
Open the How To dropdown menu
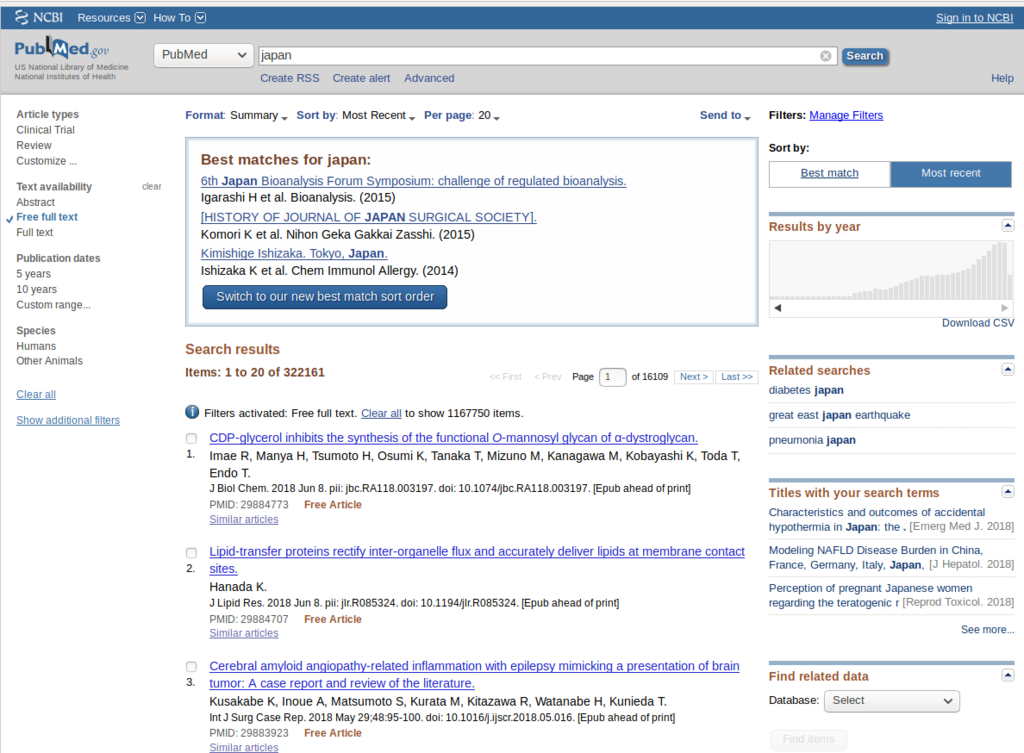pyautogui.click(x=180, y=18)
